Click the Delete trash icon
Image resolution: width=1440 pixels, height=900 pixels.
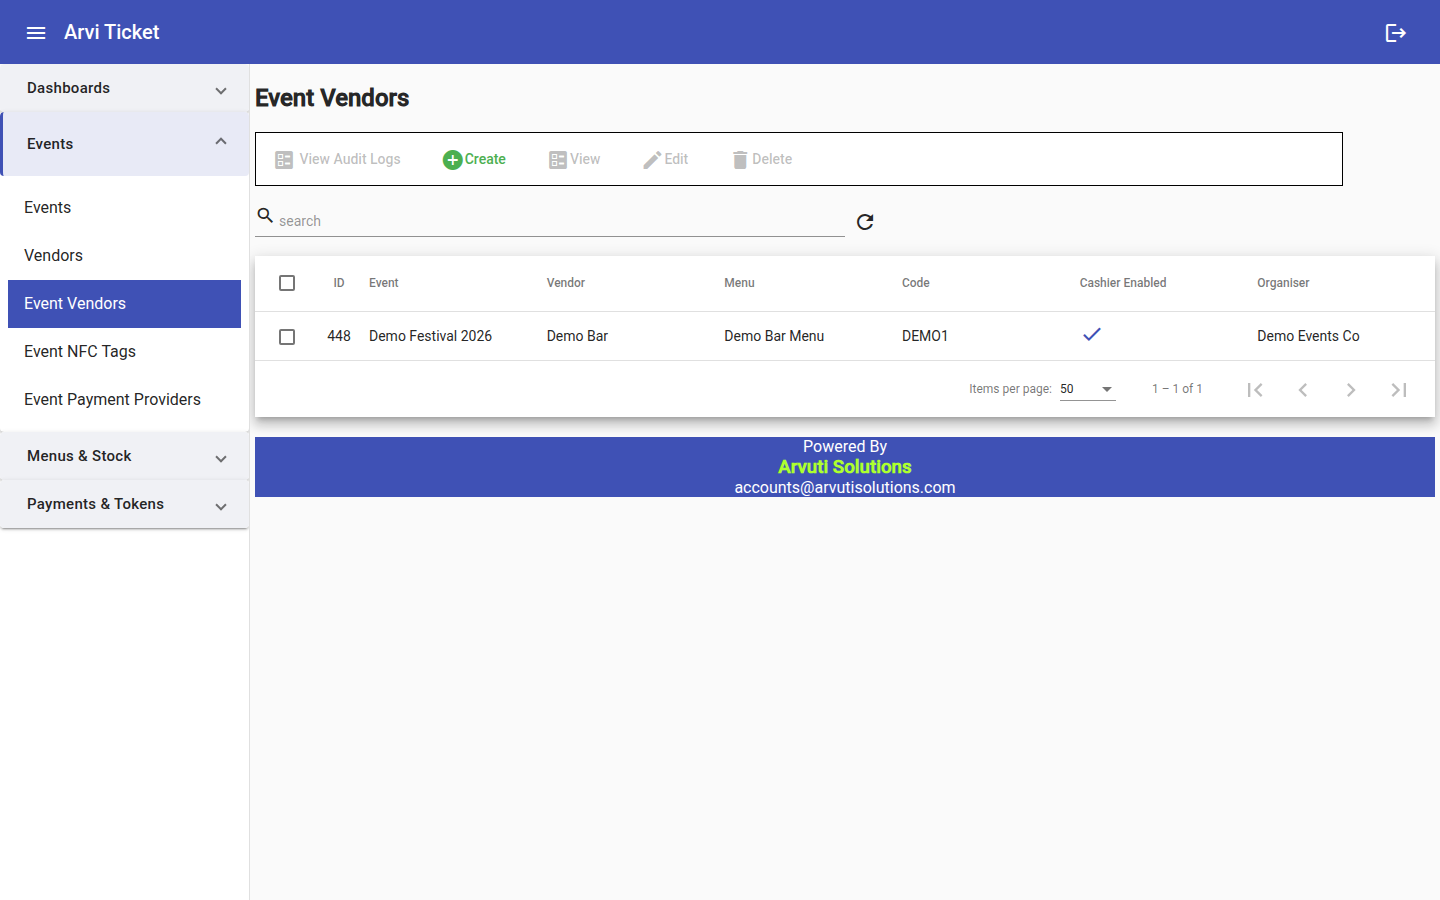pos(740,160)
